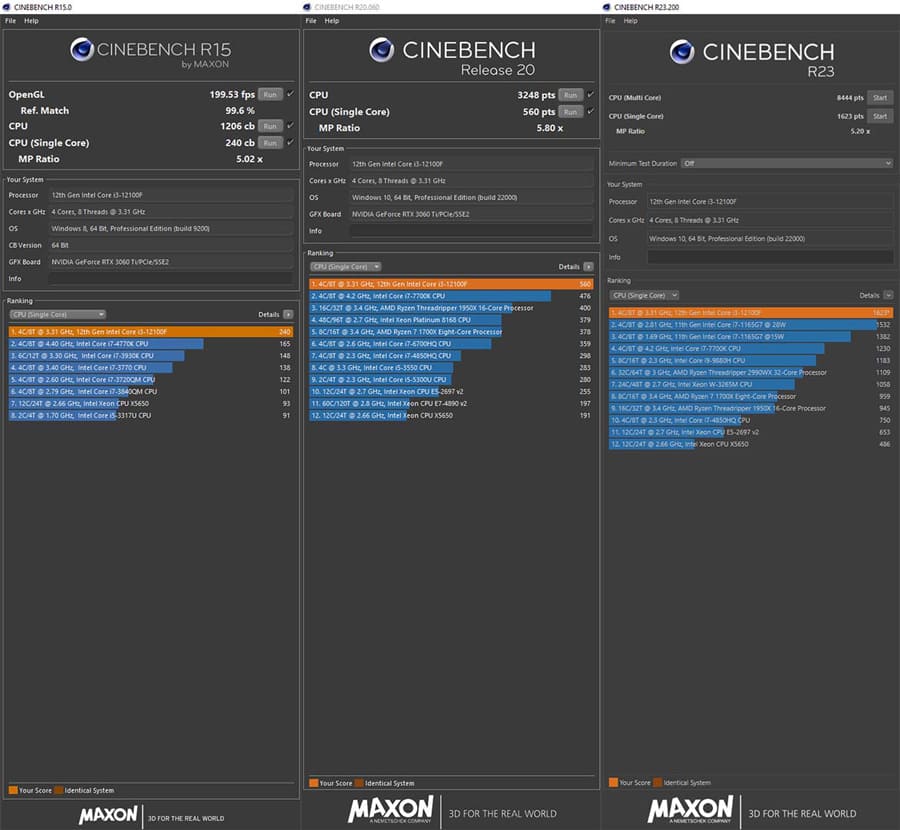Click the Info field in R15 system panel
The height and width of the screenshot is (830, 900).
(x=171, y=279)
